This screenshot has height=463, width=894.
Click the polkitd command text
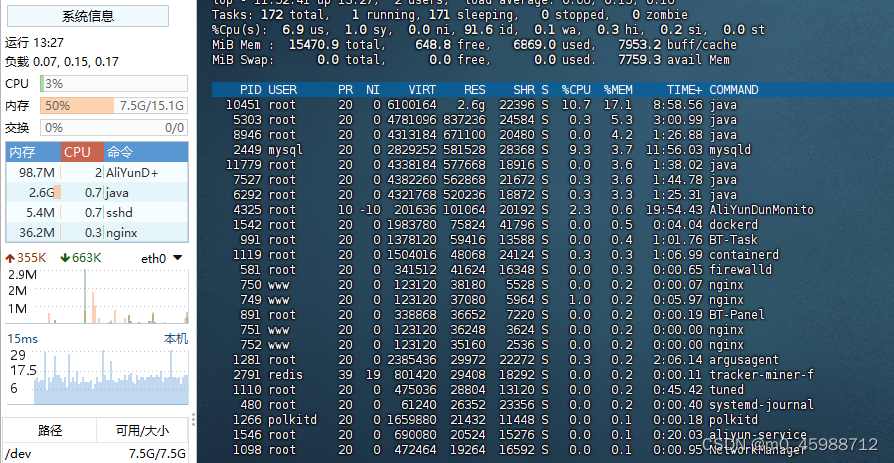tap(734, 420)
